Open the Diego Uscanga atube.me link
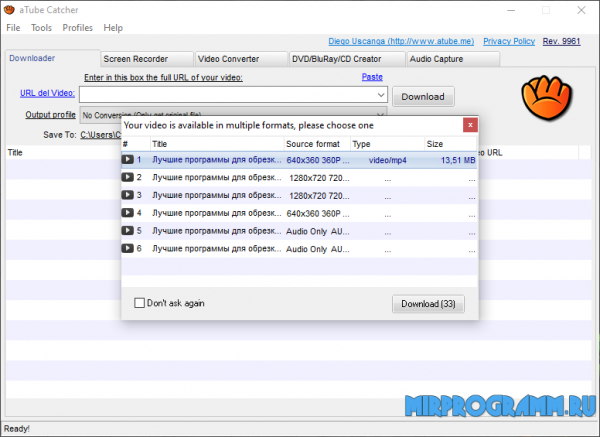This screenshot has height=437, width=600. click(401, 41)
